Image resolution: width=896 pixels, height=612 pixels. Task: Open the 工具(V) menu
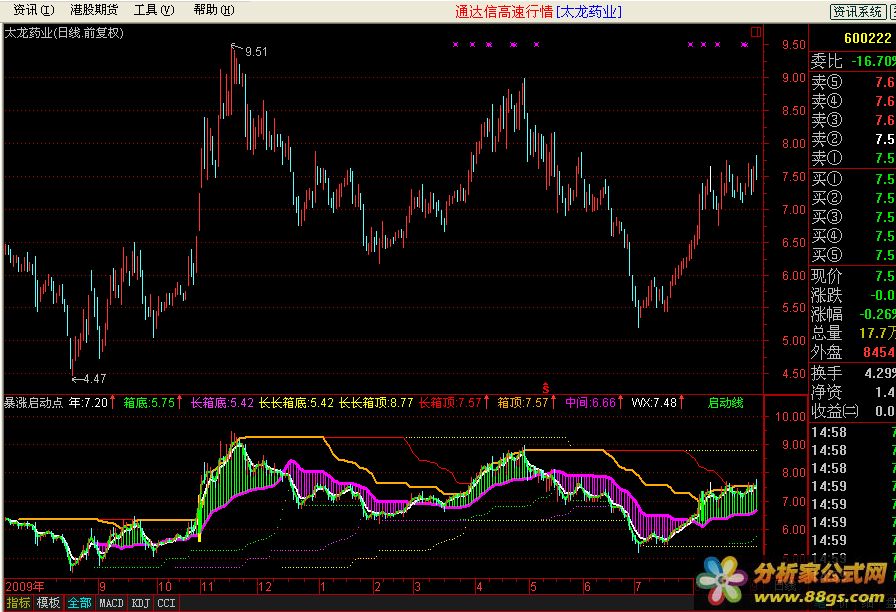(154, 10)
